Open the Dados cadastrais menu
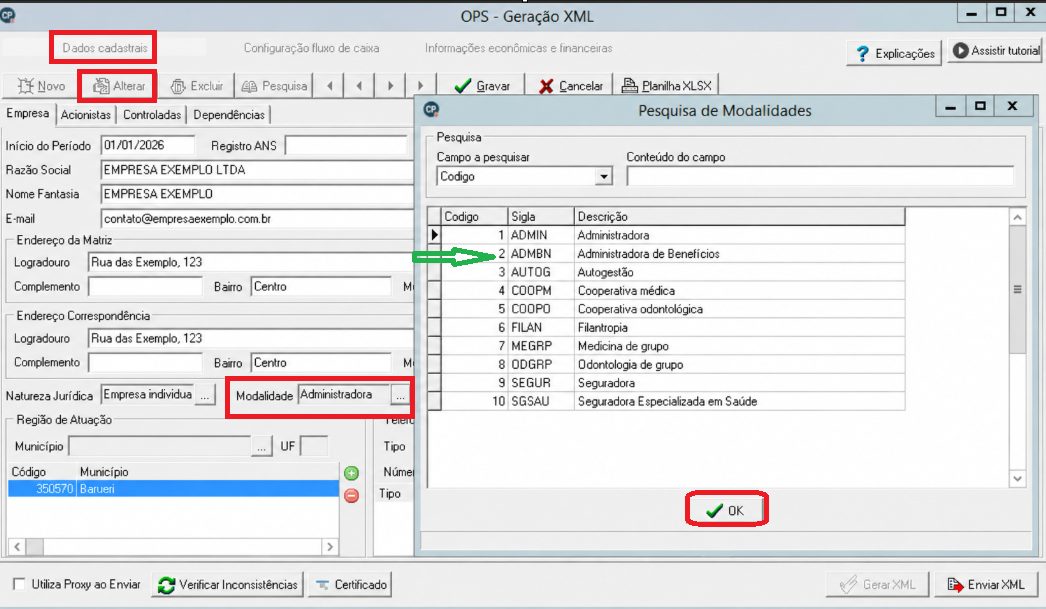The height and width of the screenshot is (609, 1046). [105, 48]
